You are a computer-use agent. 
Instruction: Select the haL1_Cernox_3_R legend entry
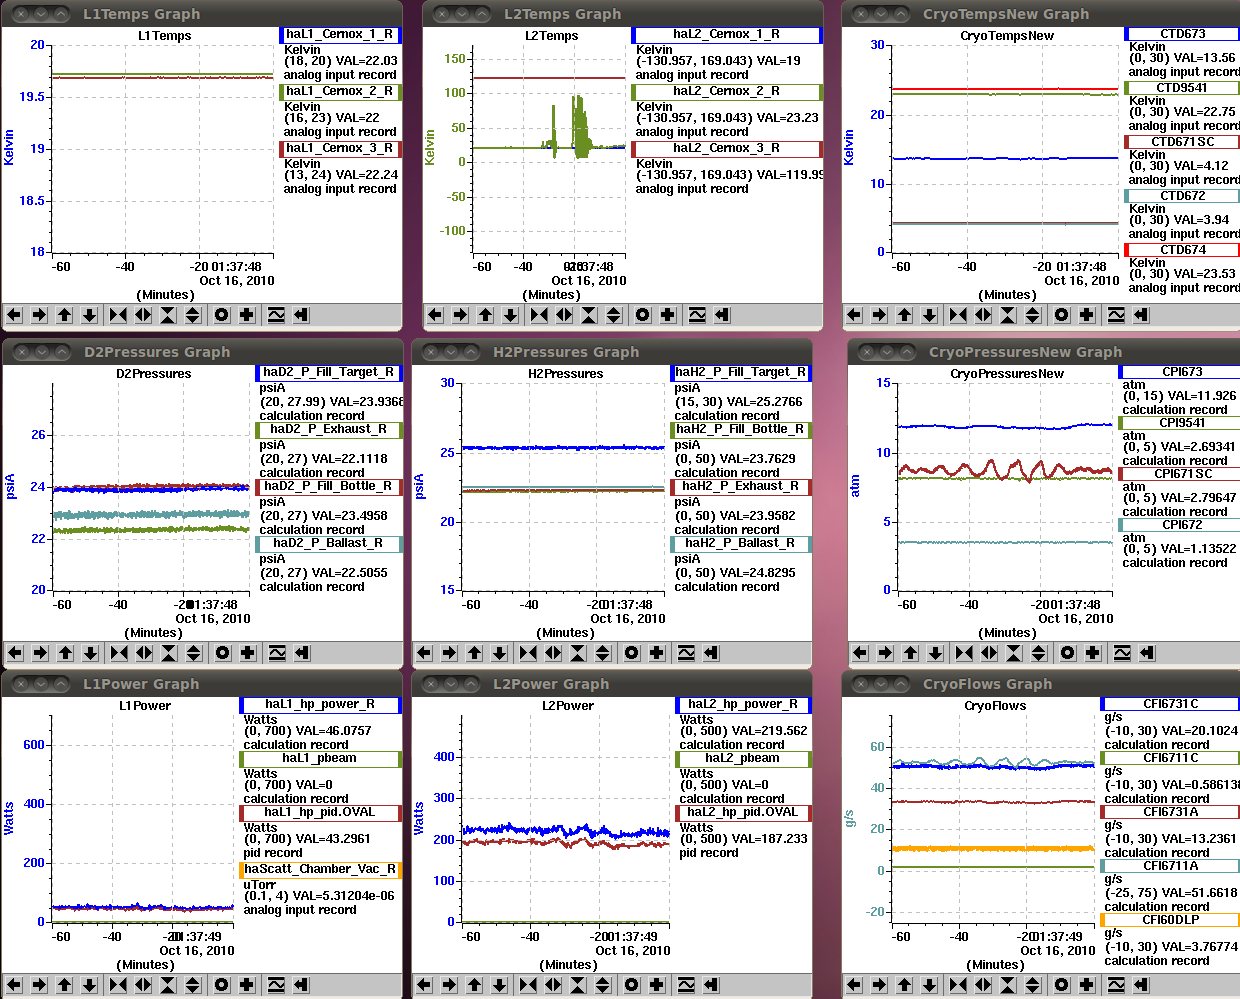point(340,148)
